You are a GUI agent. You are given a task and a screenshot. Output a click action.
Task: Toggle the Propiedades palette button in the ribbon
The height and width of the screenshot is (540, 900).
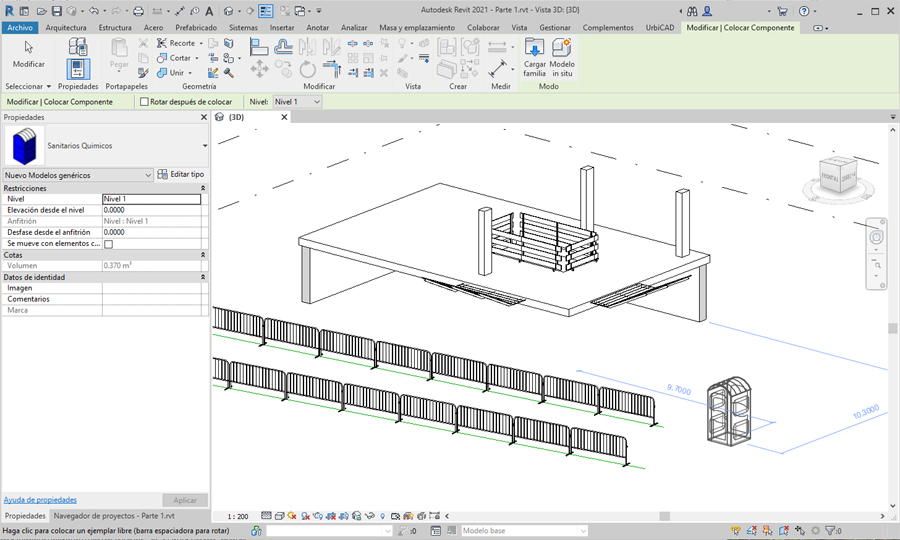click(x=78, y=68)
